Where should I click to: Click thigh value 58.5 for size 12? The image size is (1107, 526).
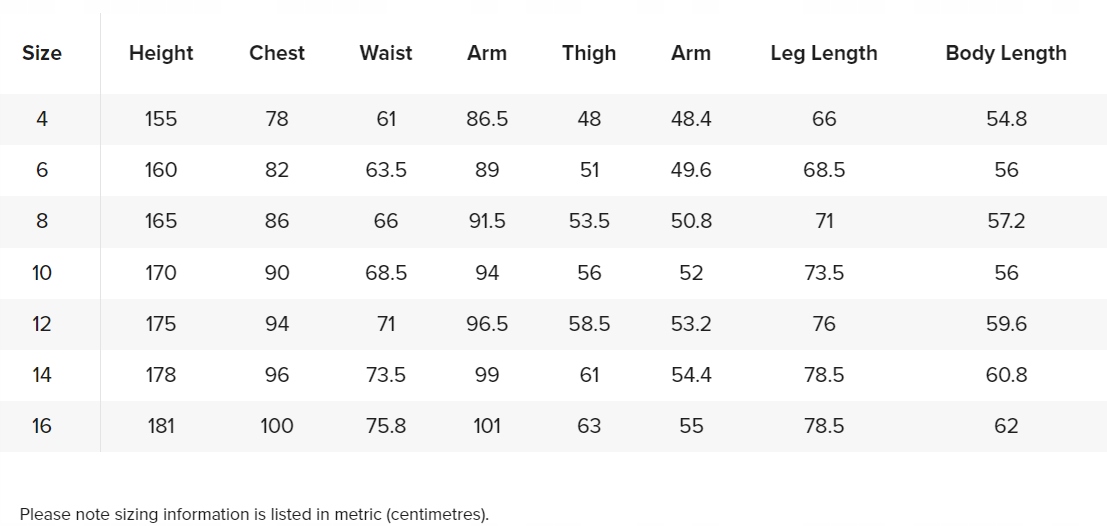pyautogui.click(x=589, y=324)
